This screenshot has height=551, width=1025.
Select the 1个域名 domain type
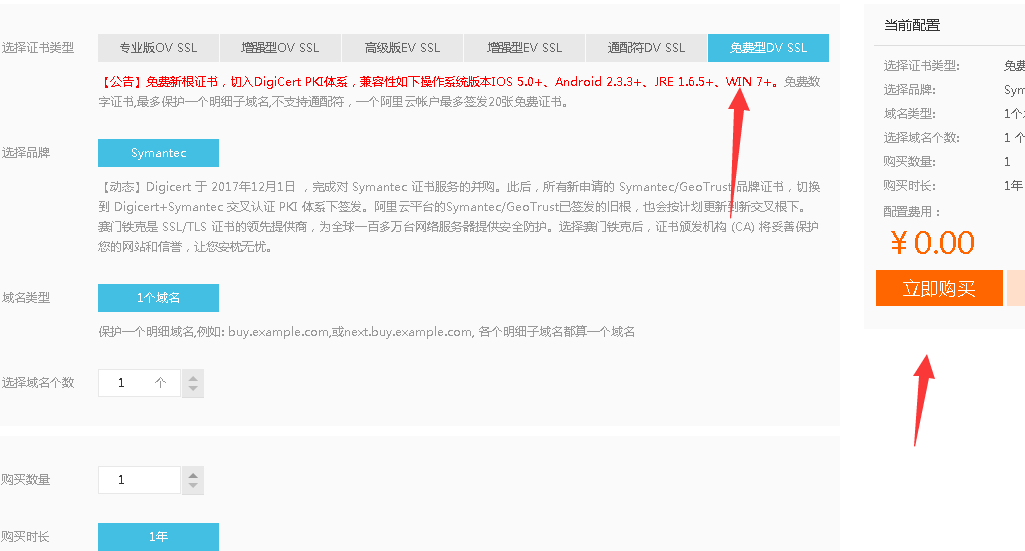[158, 298]
